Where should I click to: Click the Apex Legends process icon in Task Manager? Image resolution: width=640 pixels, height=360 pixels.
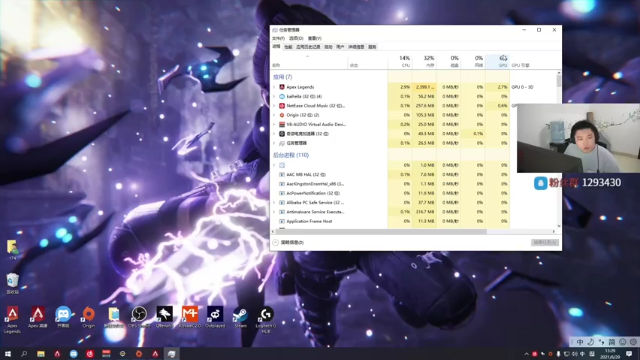[282, 87]
